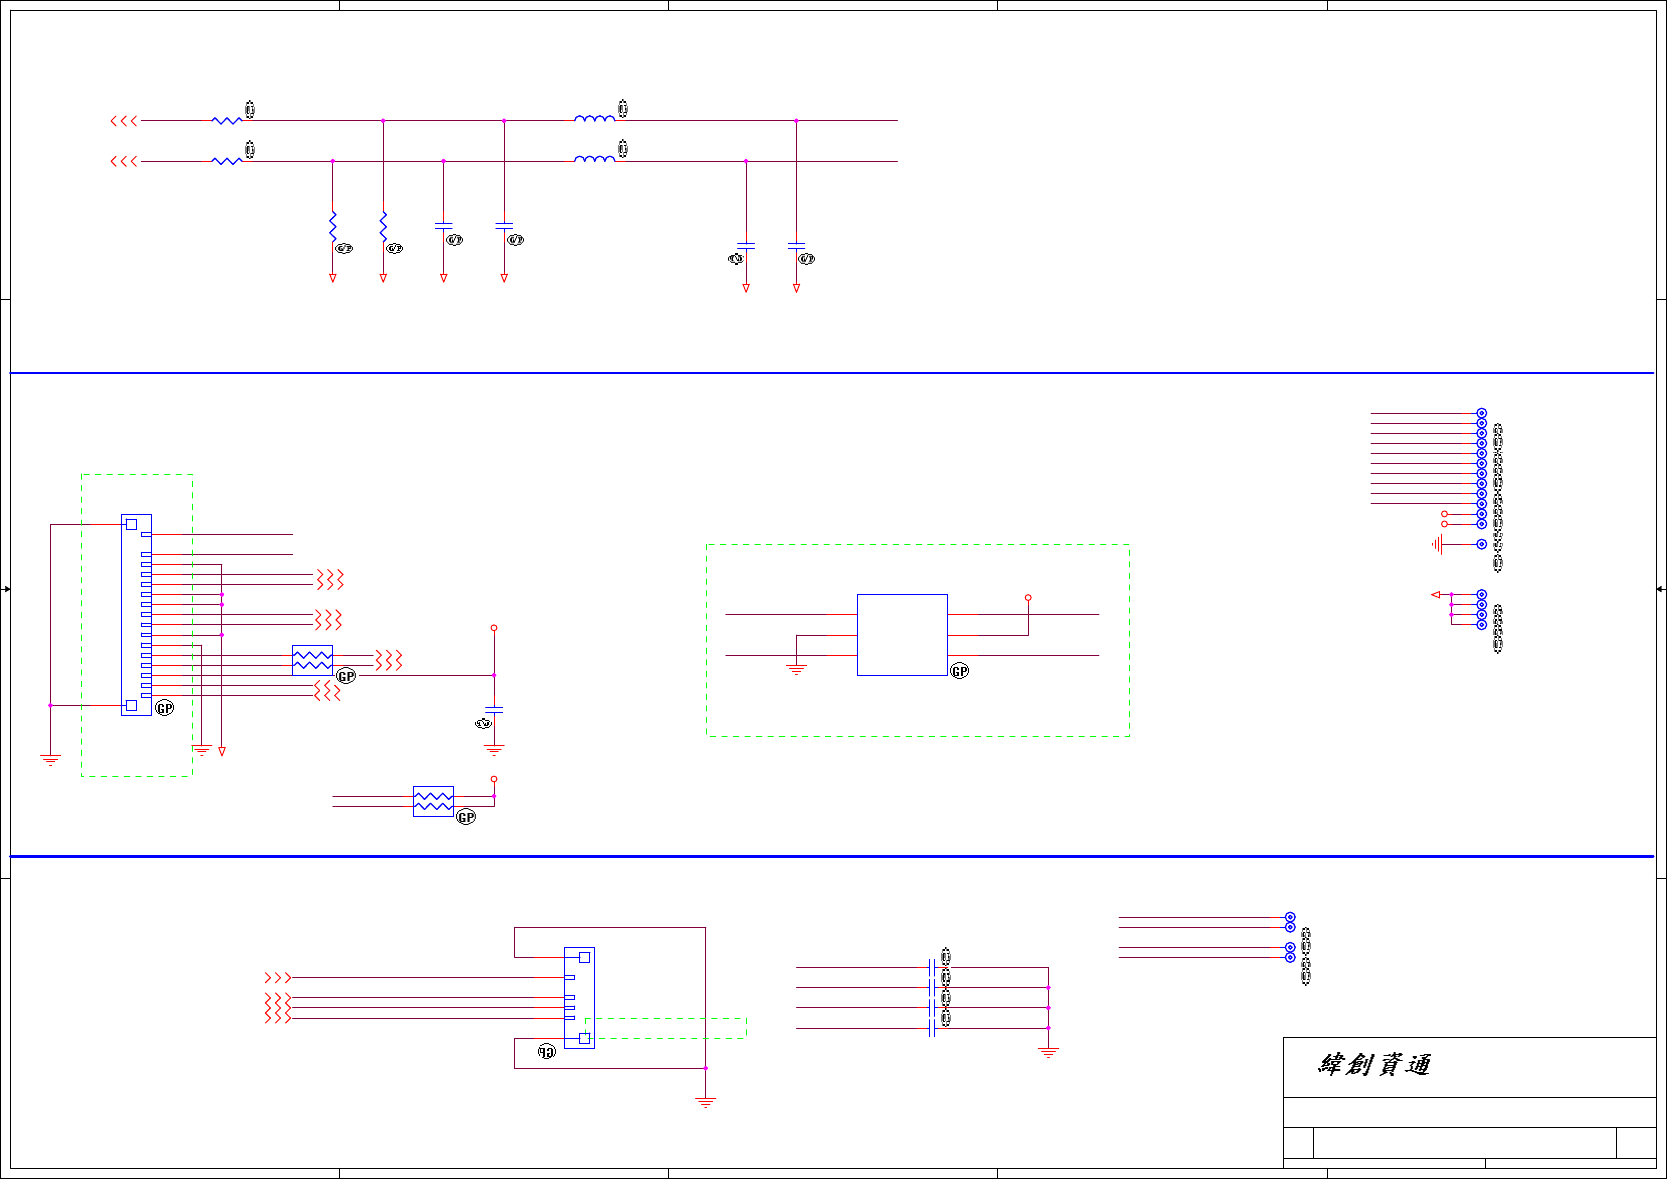Image resolution: width=1667 pixels, height=1179 pixels.
Task: Select the top test point in bottom-right group
Action: pyautogui.click(x=1290, y=917)
